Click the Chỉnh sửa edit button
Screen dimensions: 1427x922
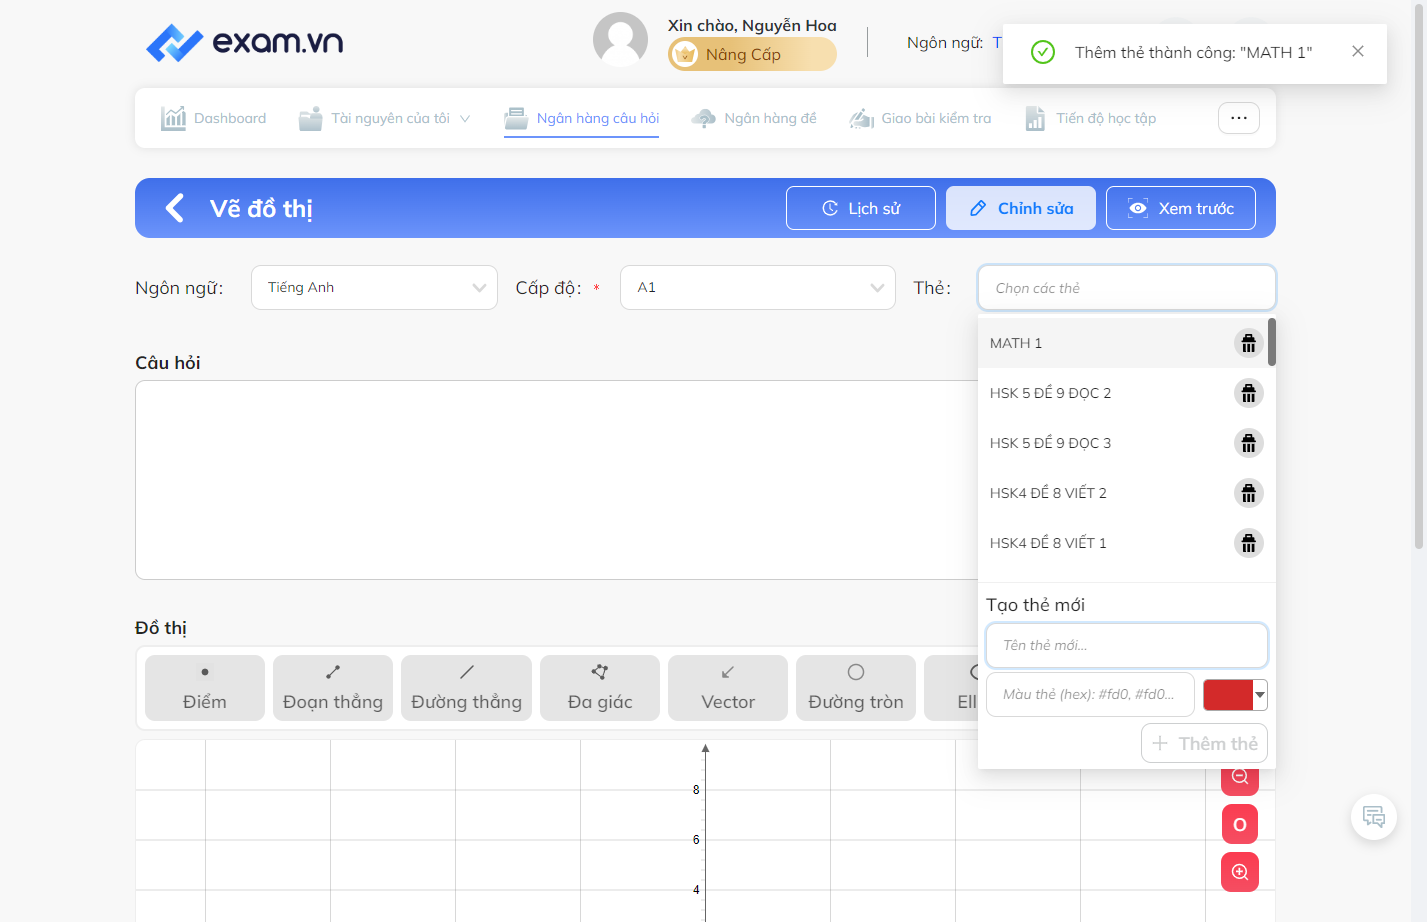point(1021,208)
